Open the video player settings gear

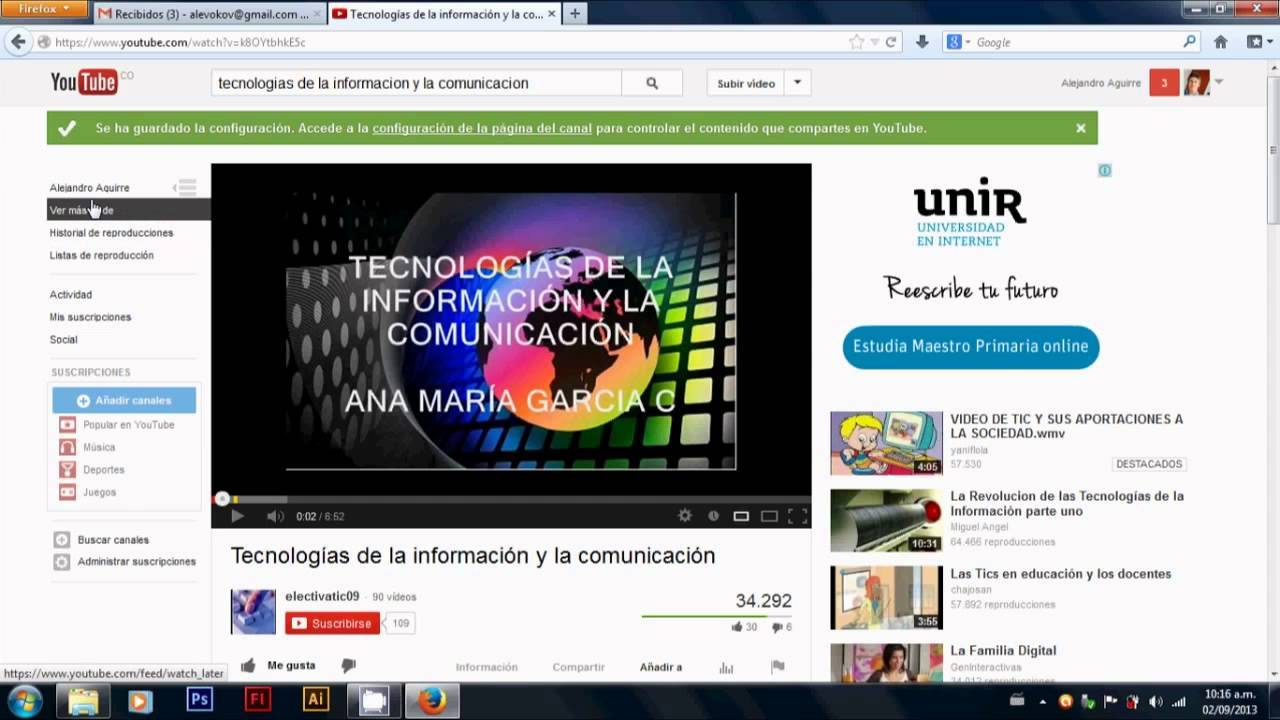pyautogui.click(x=685, y=516)
